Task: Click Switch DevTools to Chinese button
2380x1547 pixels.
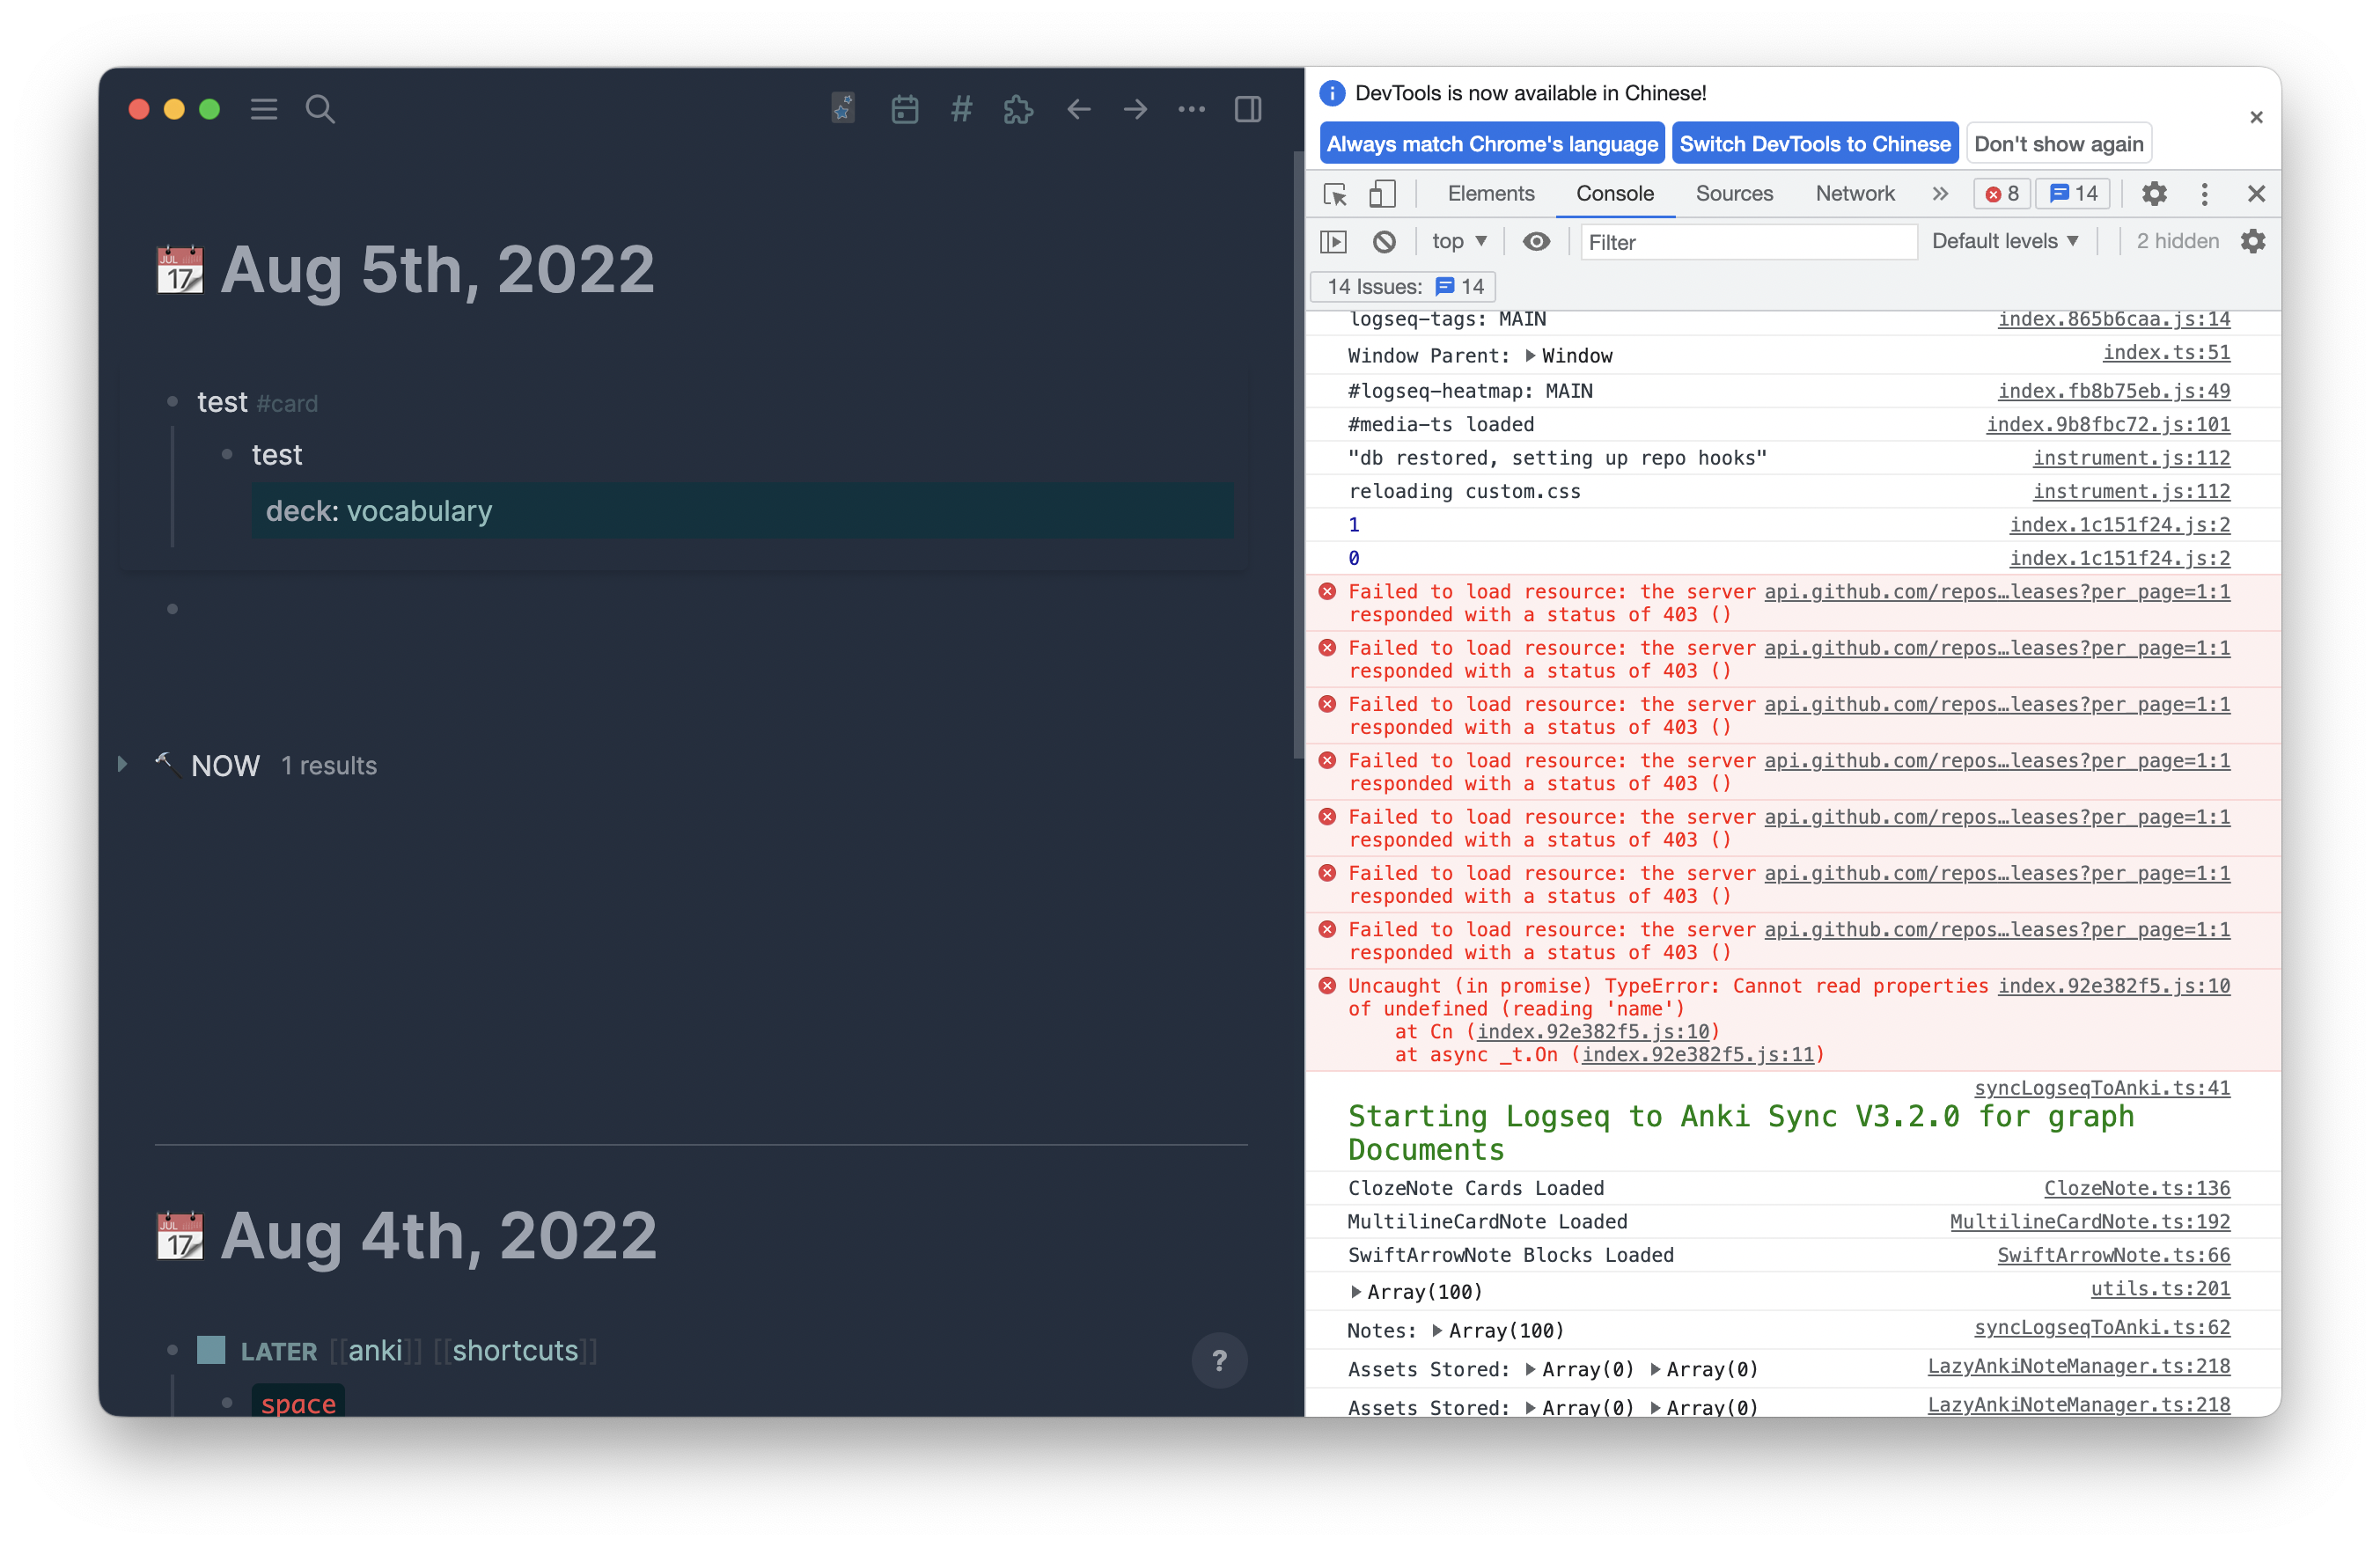Action: tap(1814, 144)
